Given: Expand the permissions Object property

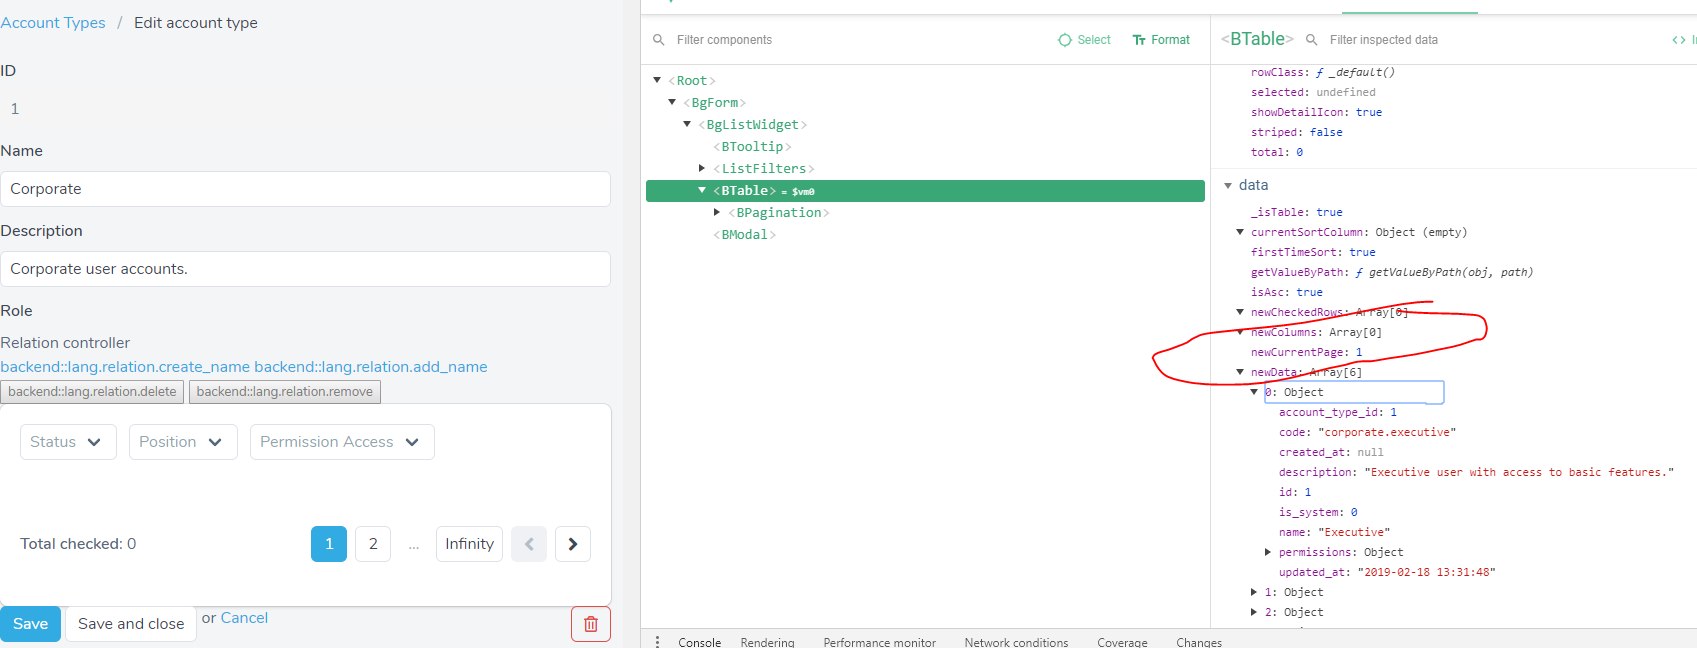Looking at the screenshot, I should [1268, 552].
